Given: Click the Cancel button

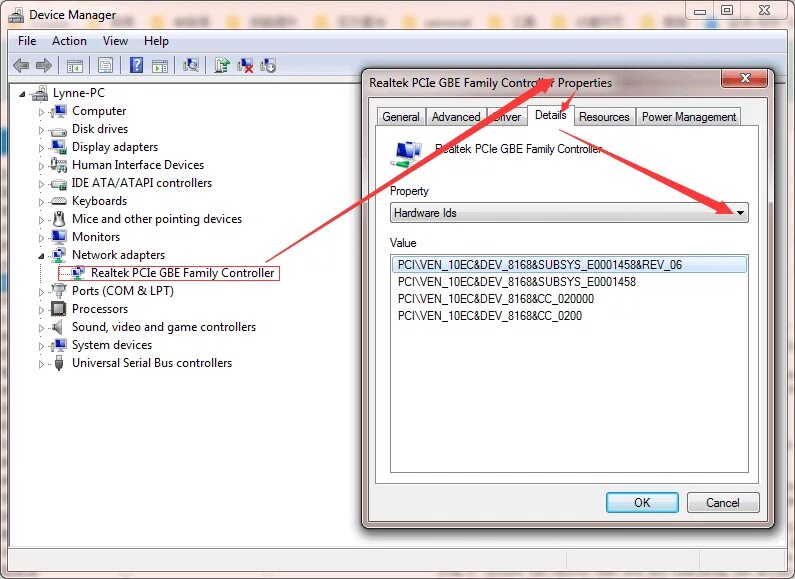Looking at the screenshot, I should (722, 502).
